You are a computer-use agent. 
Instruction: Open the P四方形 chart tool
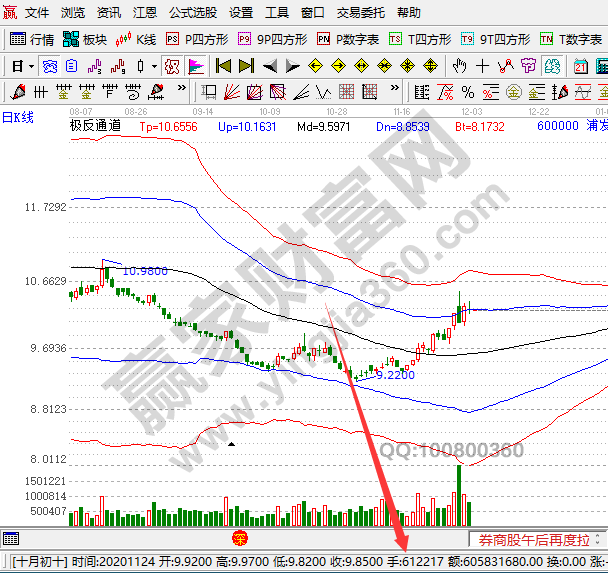point(197,40)
